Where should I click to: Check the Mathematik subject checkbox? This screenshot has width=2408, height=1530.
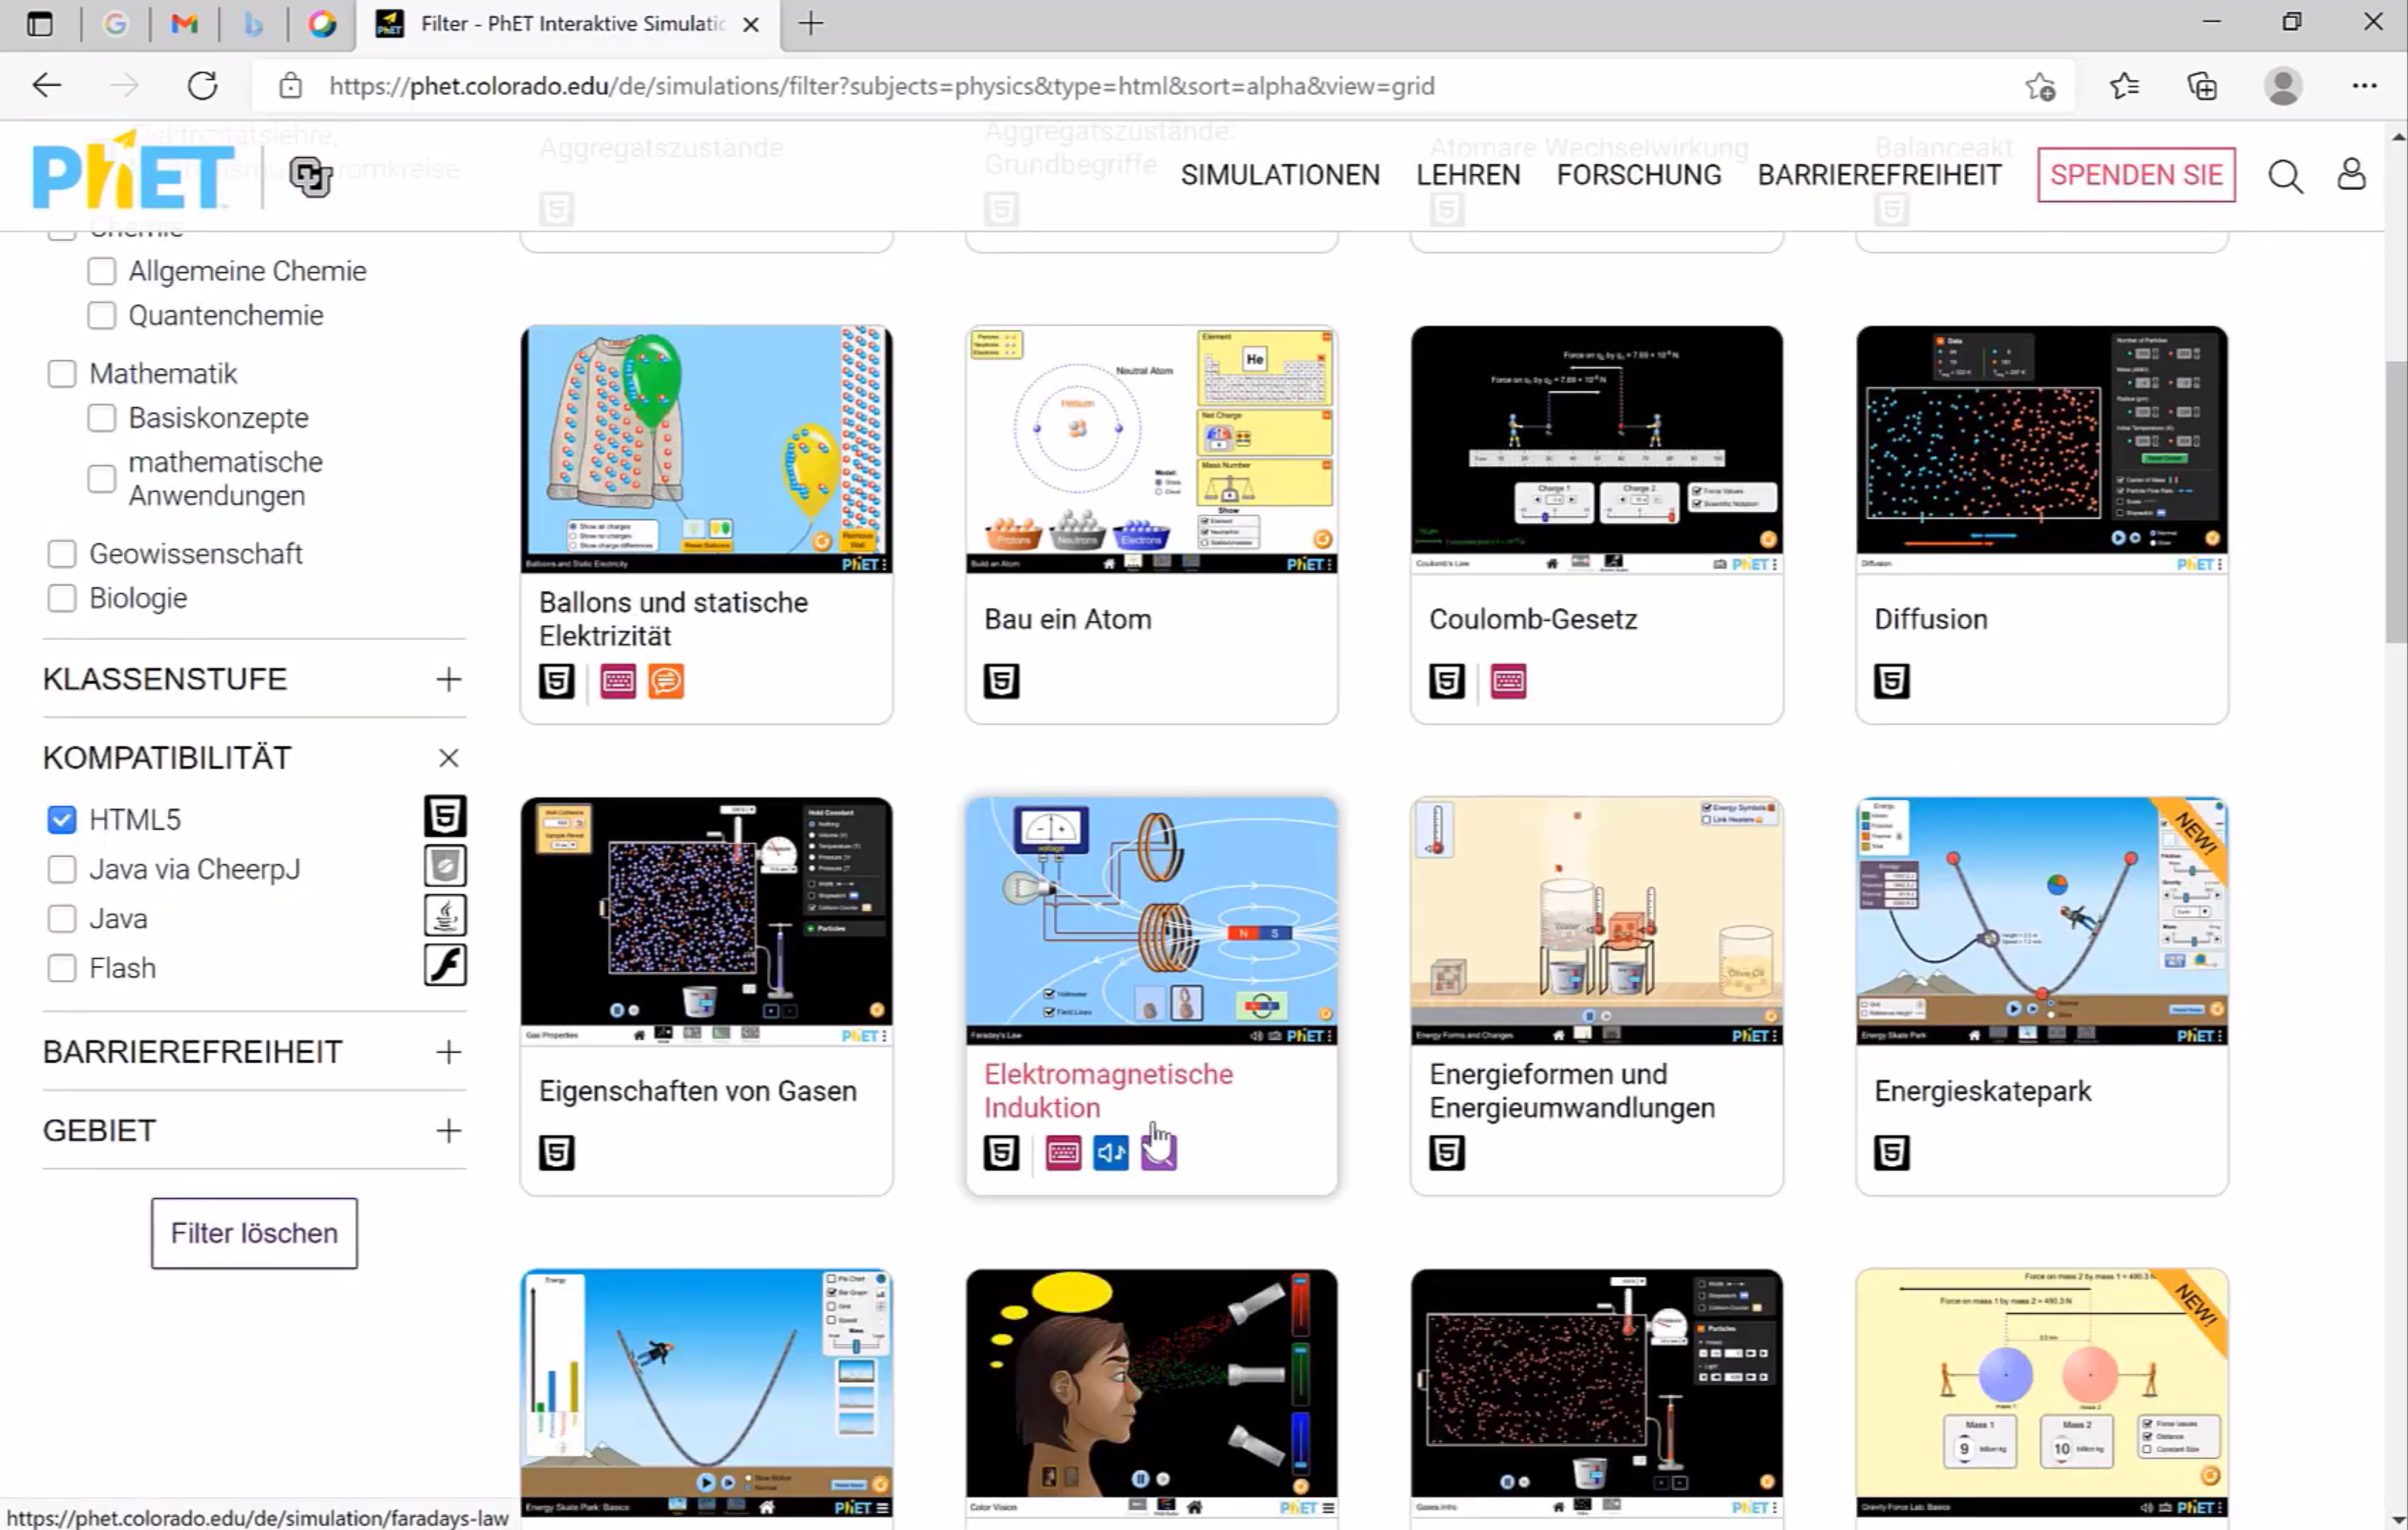[x=62, y=374]
